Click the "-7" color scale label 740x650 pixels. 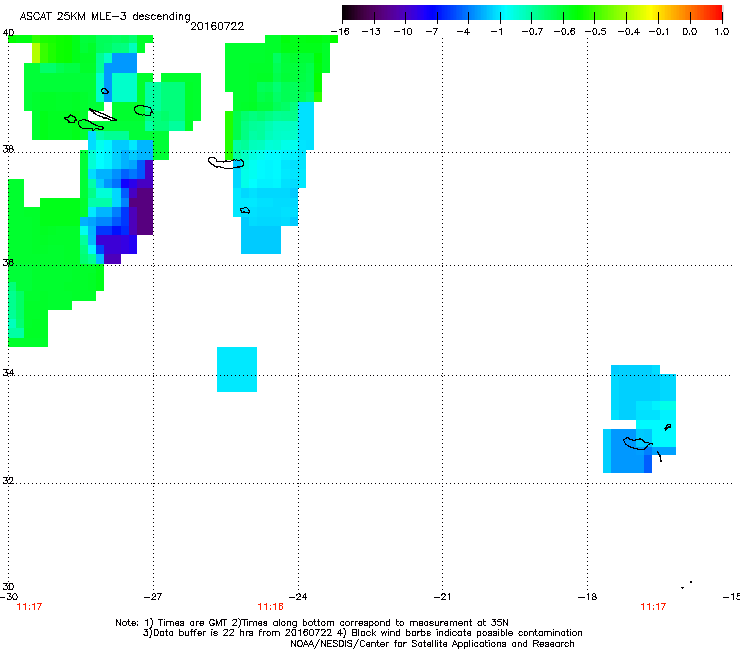point(432,32)
